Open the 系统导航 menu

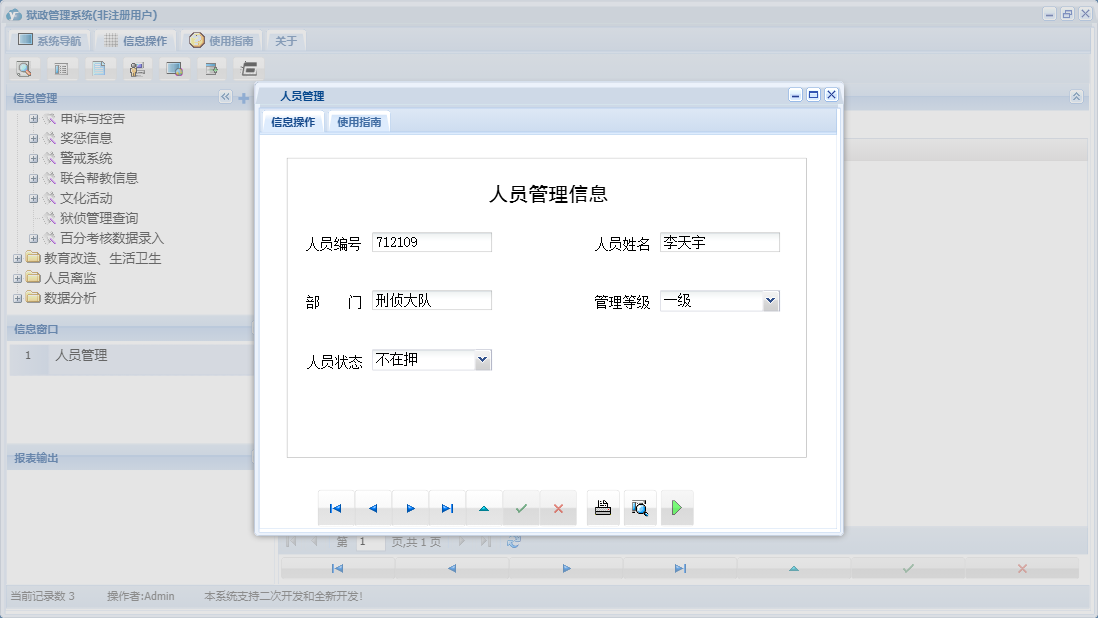pyautogui.click(x=49, y=40)
